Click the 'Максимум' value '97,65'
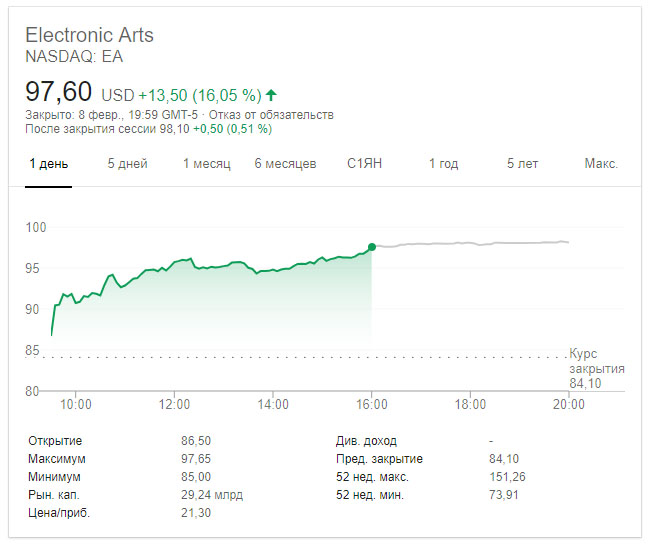The width and height of the screenshot is (650, 548). tap(196, 459)
